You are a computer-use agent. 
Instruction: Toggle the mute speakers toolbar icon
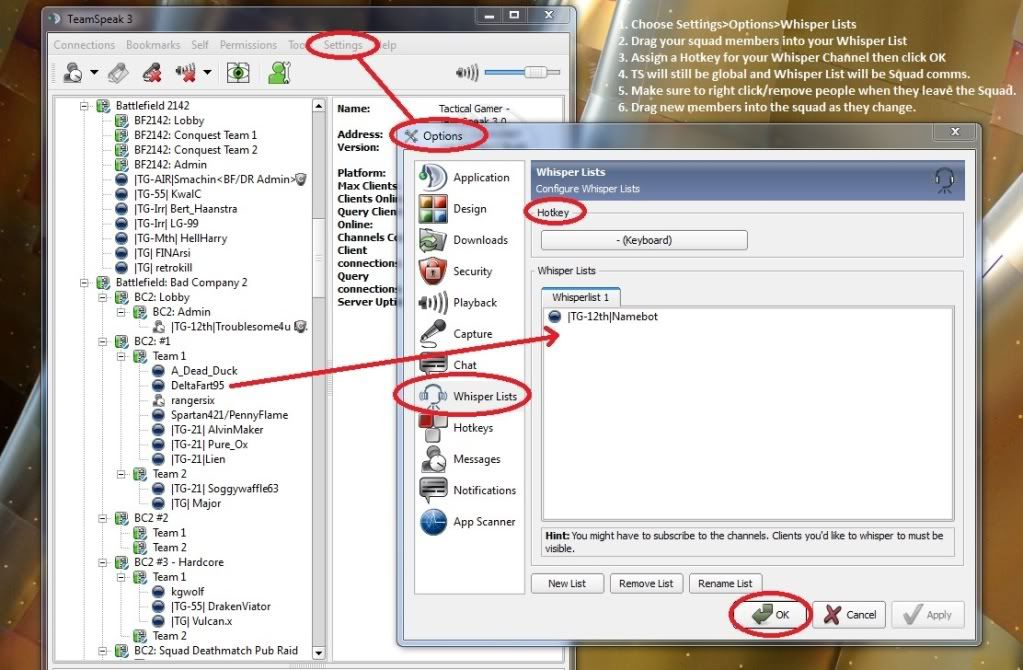click(x=186, y=72)
